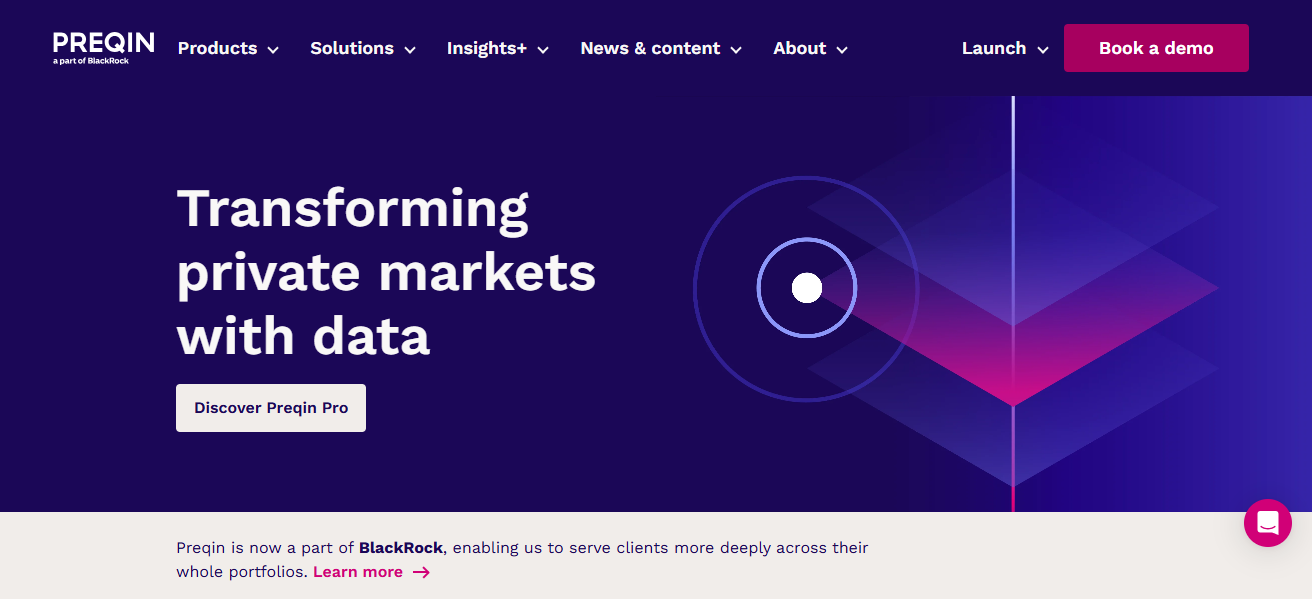1312x599 pixels.
Task: Open the Insights+ menu
Action: [486, 48]
